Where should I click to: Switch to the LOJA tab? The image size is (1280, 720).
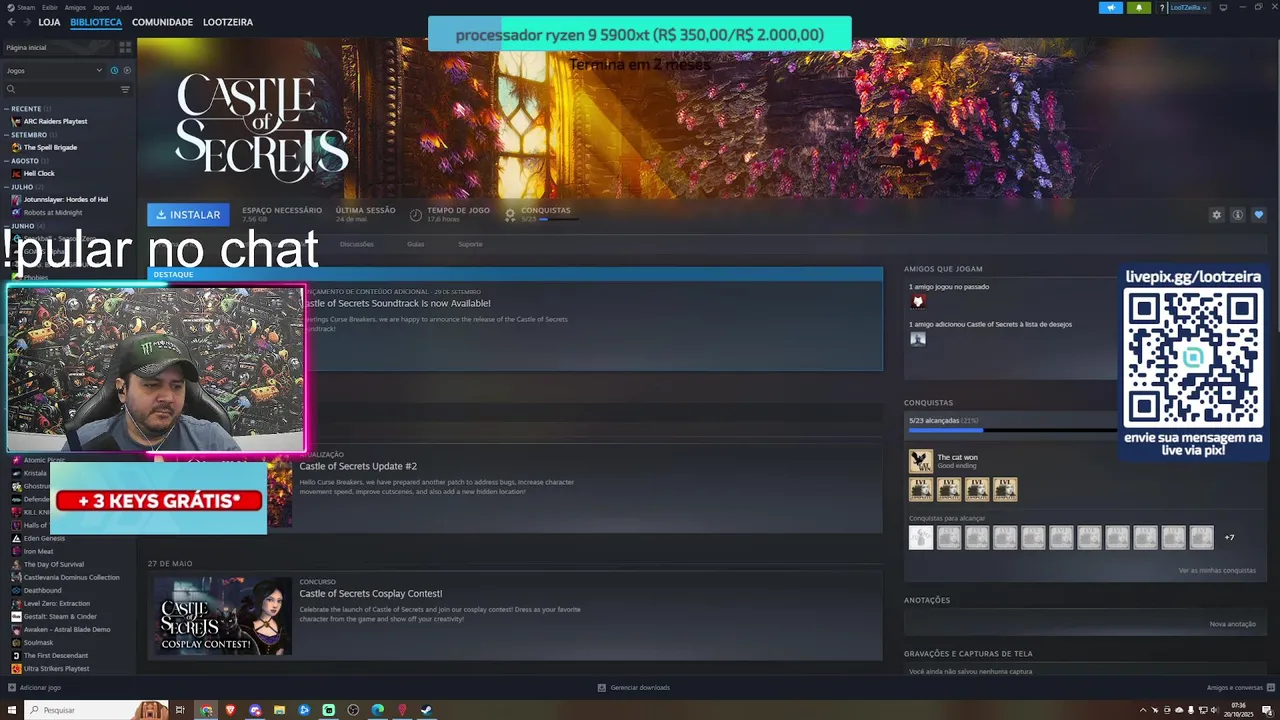coord(49,22)
